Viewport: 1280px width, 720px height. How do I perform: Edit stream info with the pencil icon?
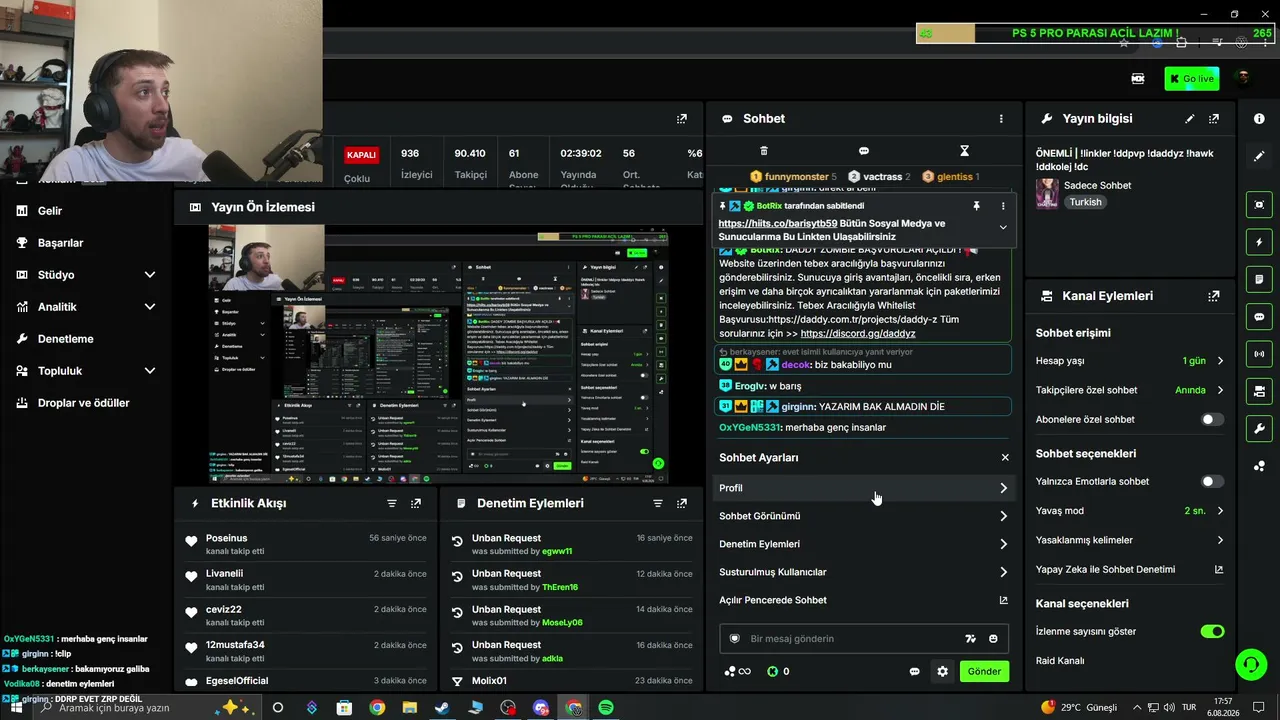[1189, 119]
